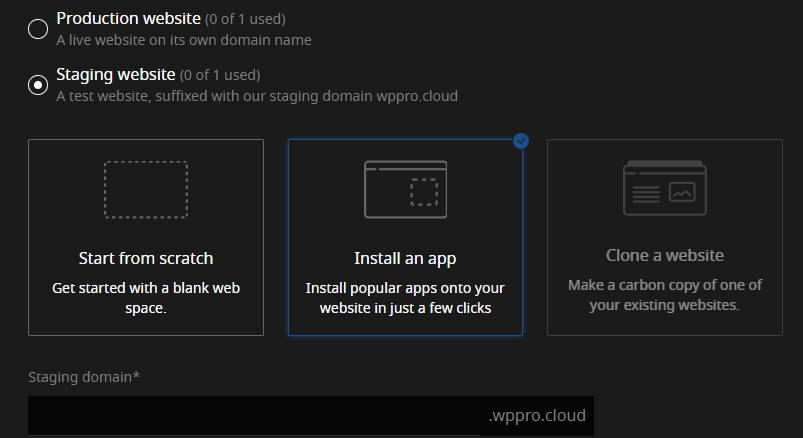Viewport: 803px width, 438px height.
Task: Click the browser window app install icon
Action: (405, 188)
